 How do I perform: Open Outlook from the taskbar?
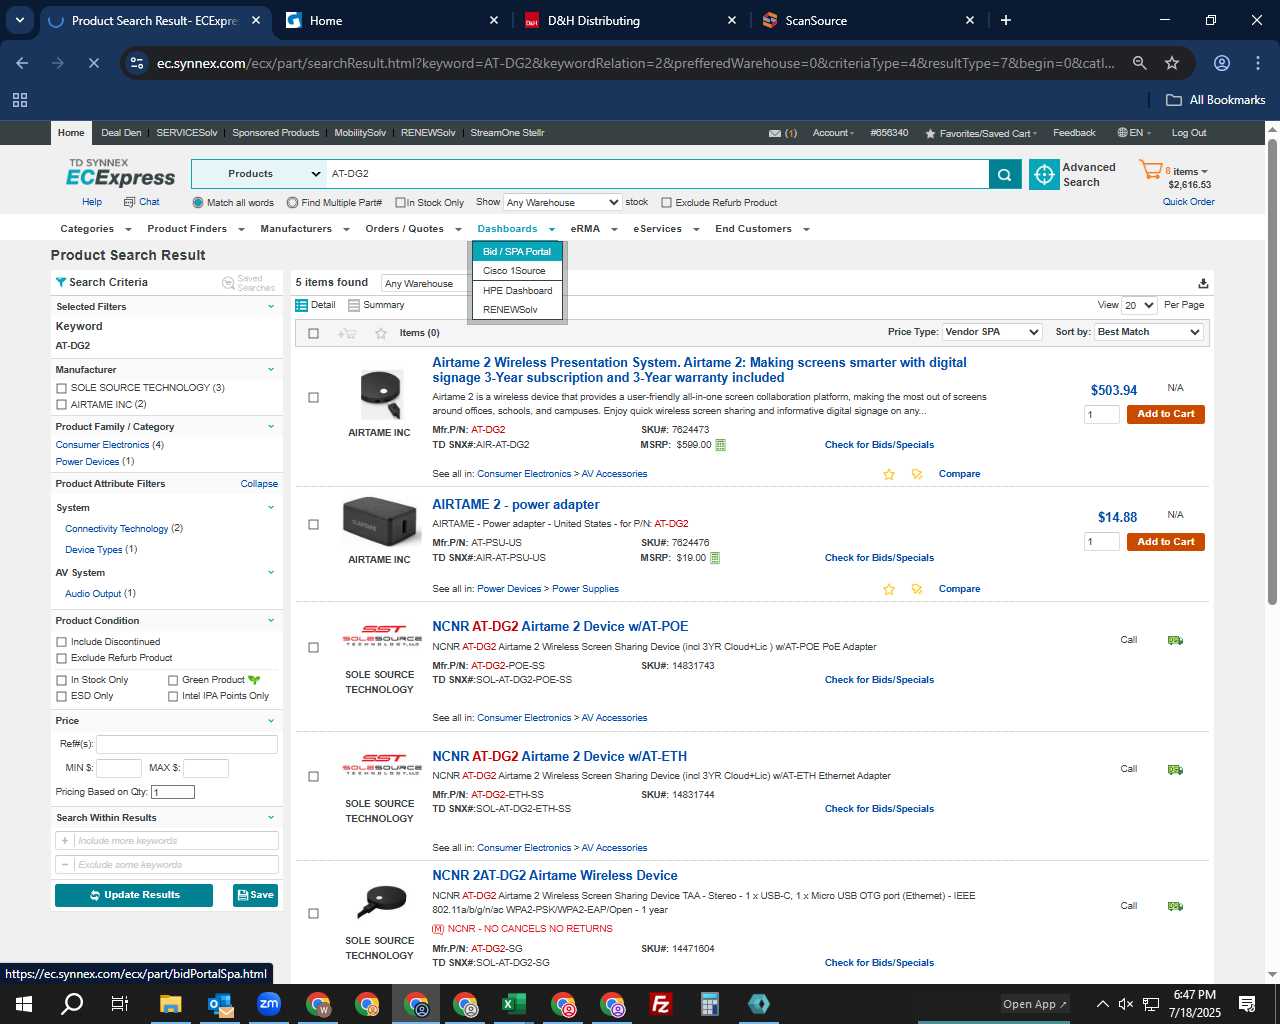point(220,1004)
